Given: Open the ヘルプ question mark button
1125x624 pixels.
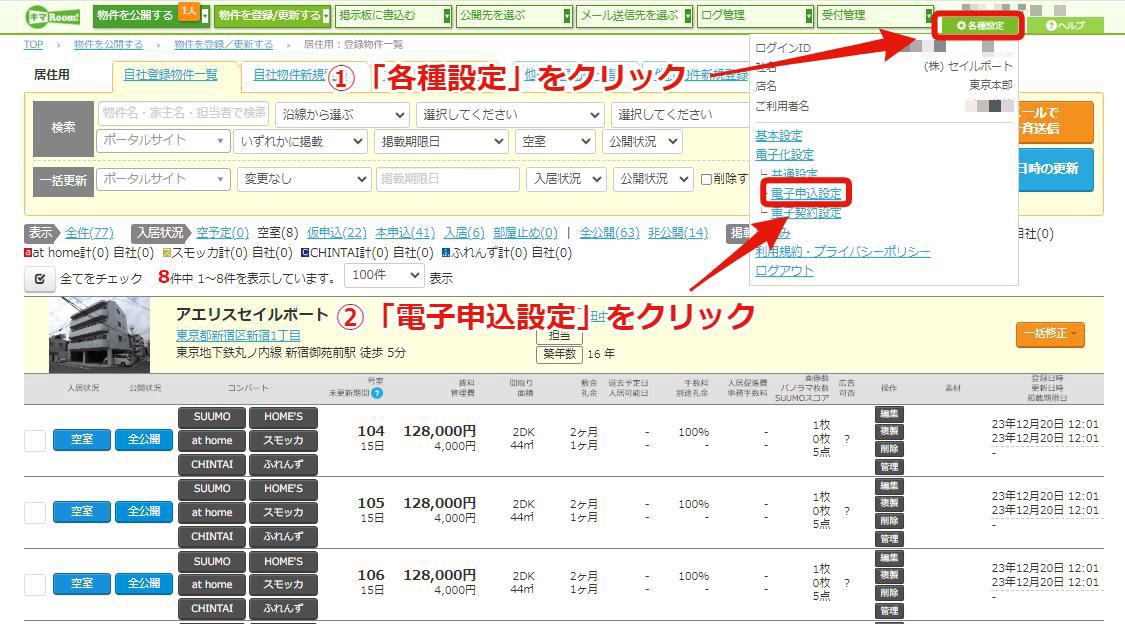Looking at the screenshot, I should pos(1065,26).
